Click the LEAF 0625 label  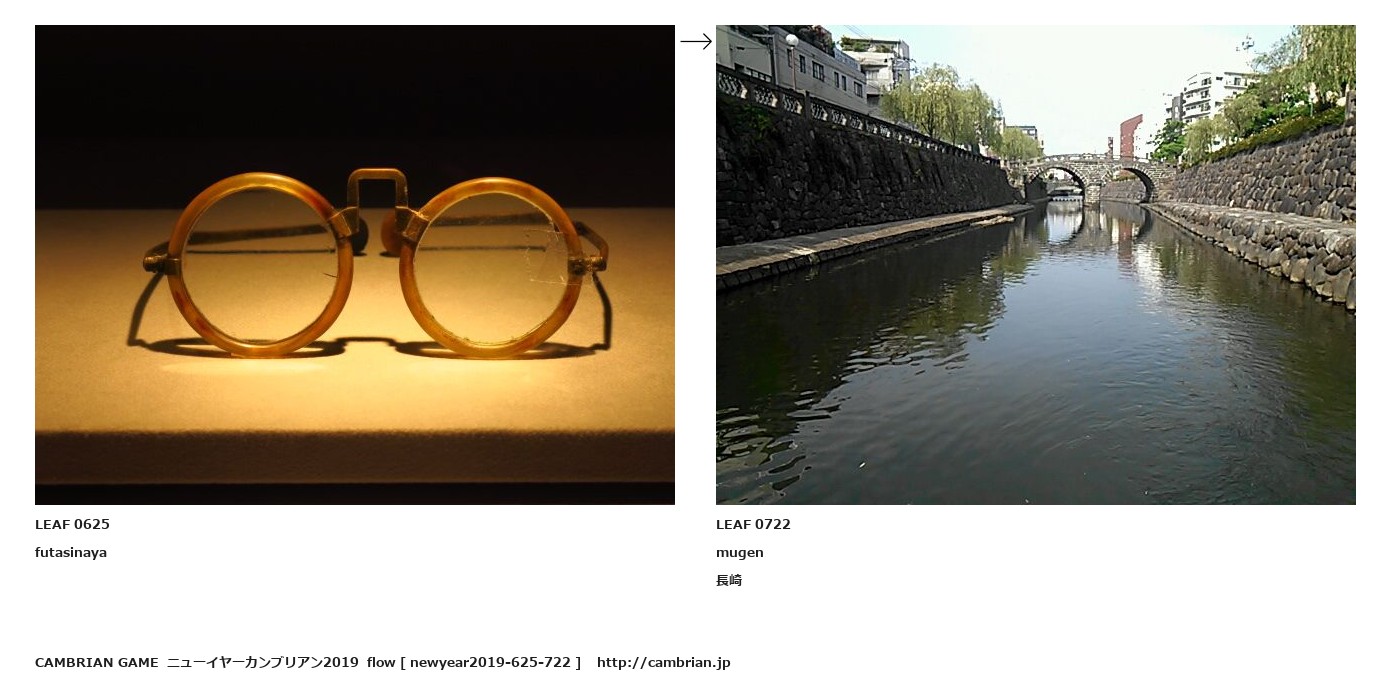[72, 524]
